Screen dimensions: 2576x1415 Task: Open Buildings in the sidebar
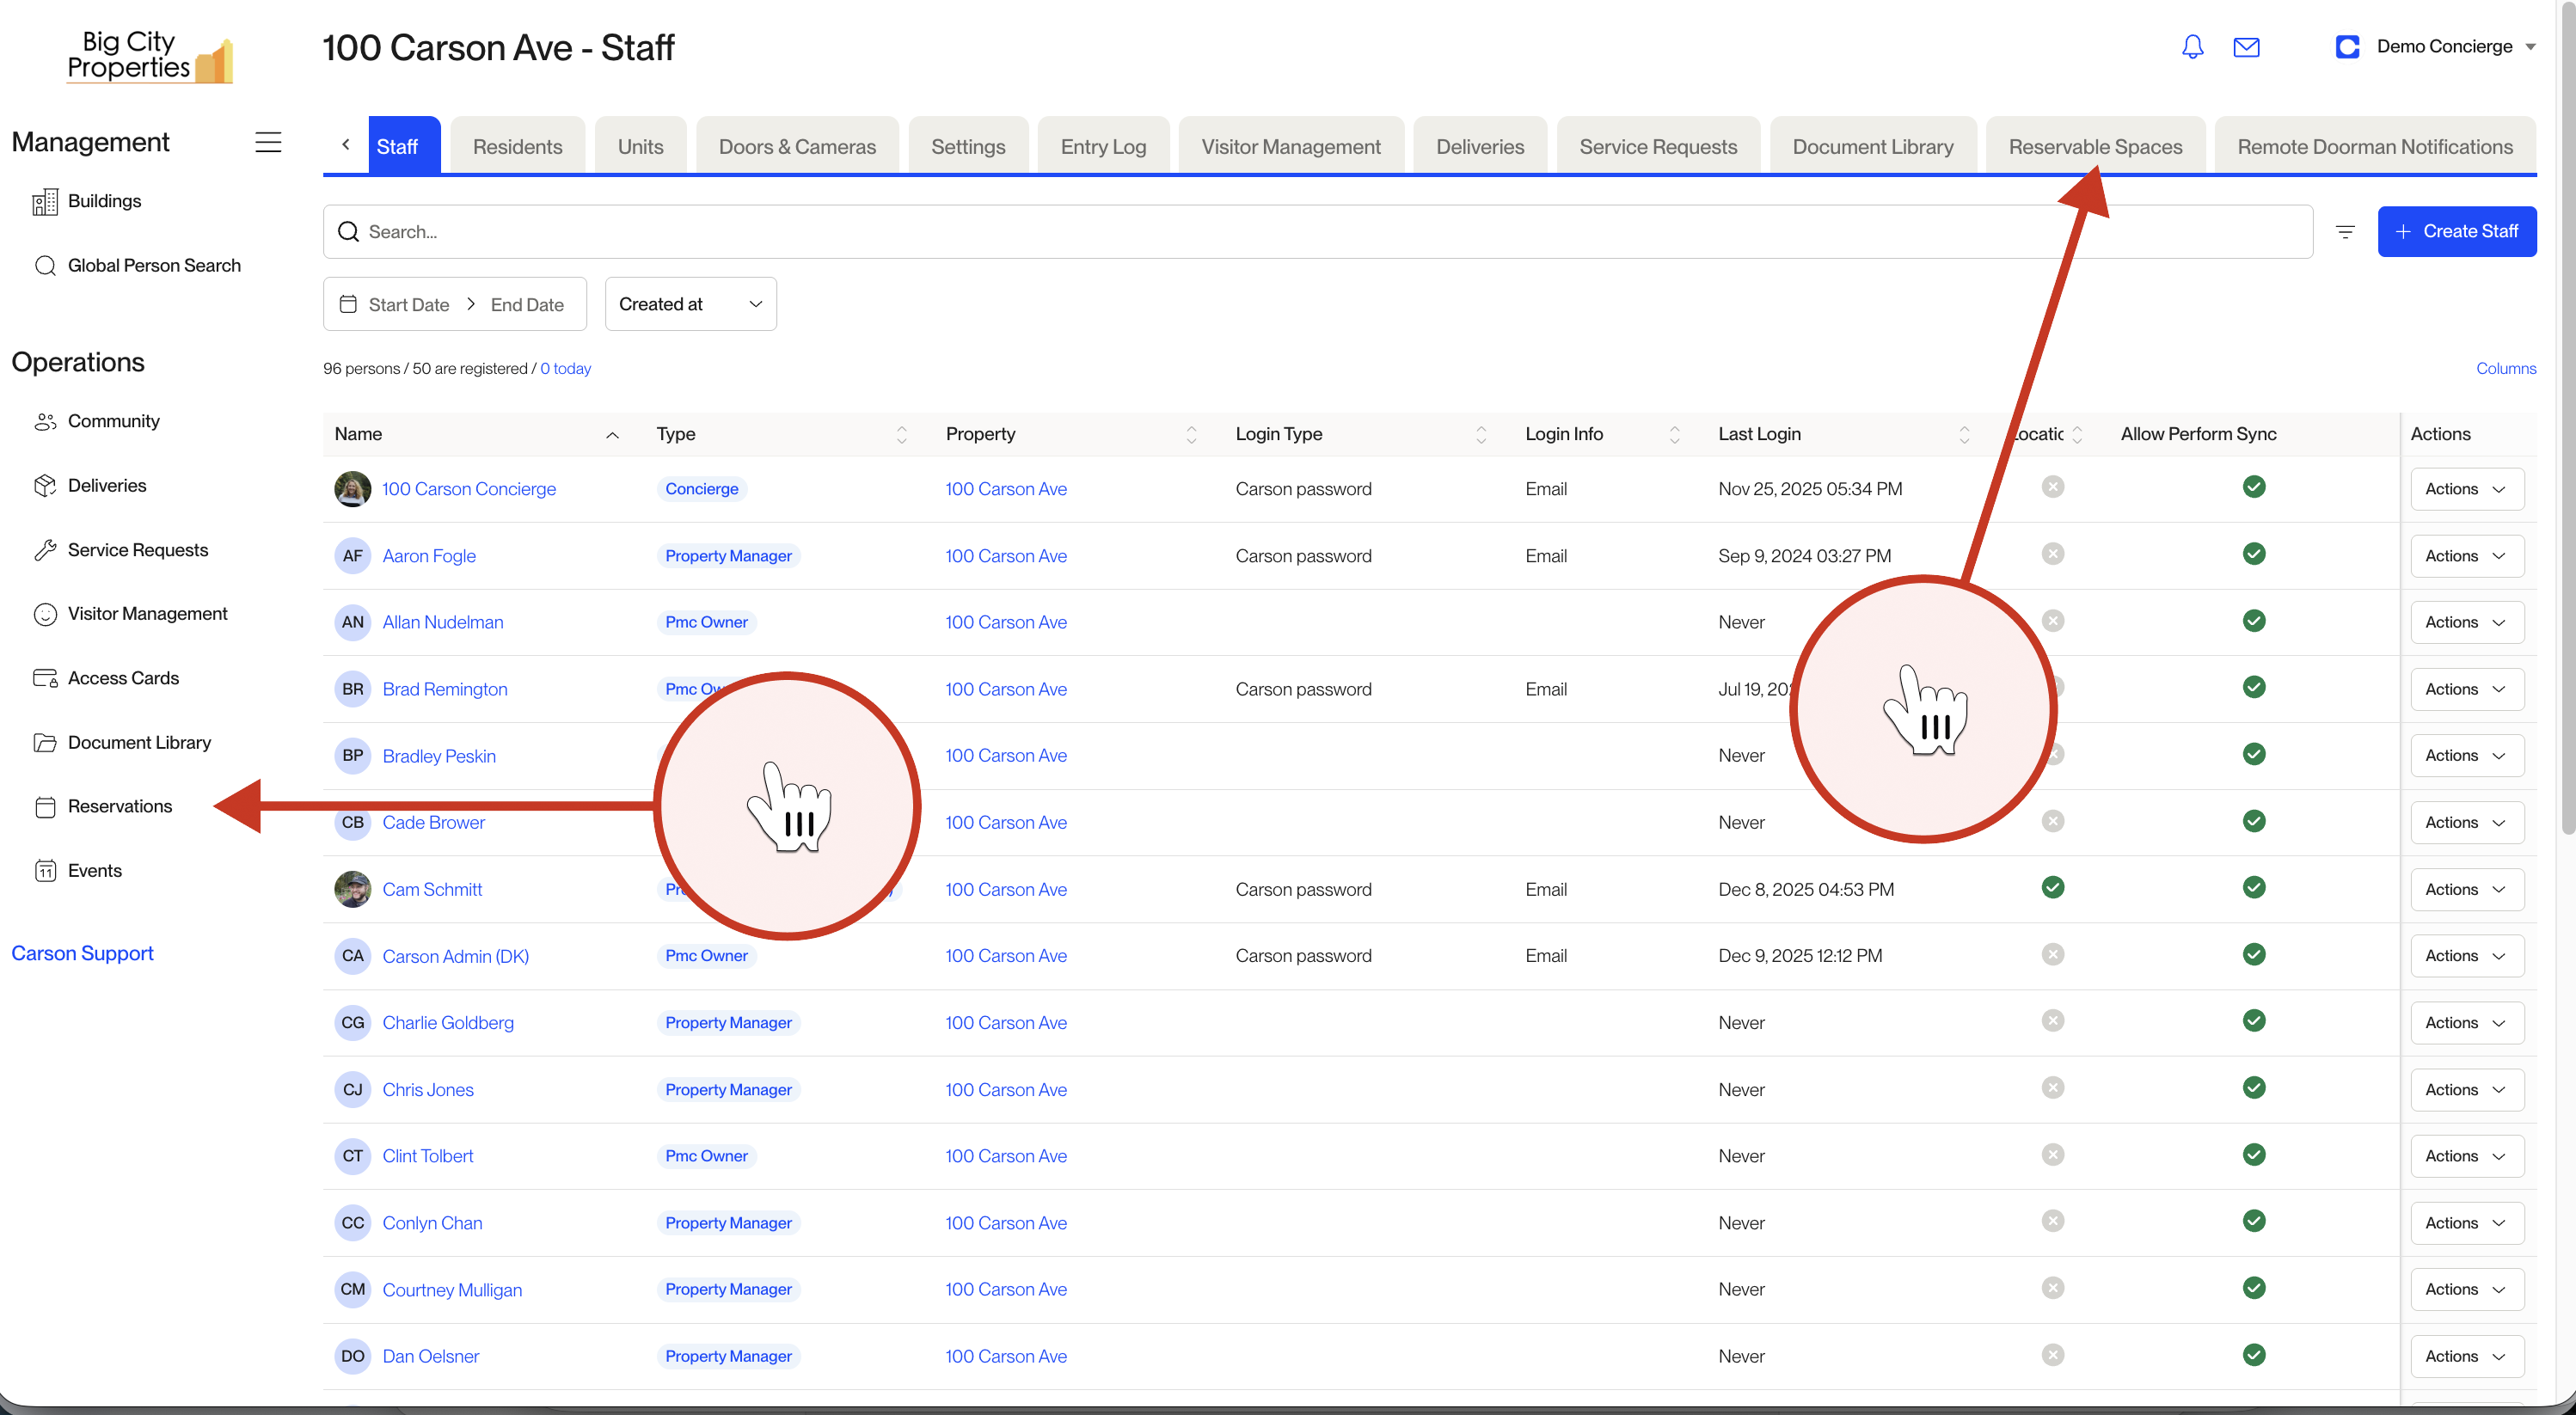(x=104, y=201)
